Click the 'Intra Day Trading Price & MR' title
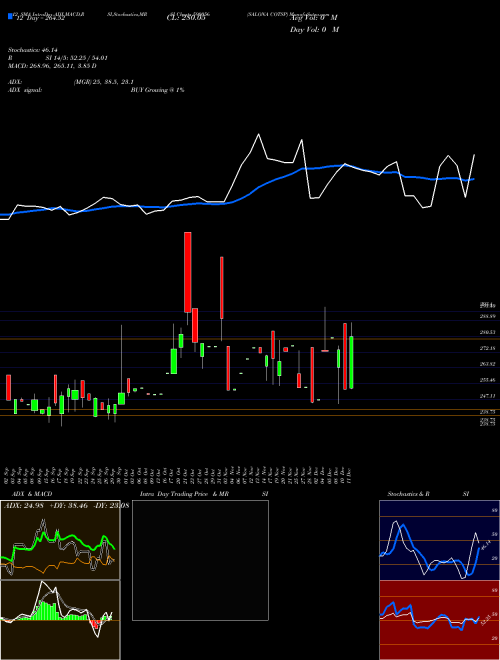 pos(186,494)
